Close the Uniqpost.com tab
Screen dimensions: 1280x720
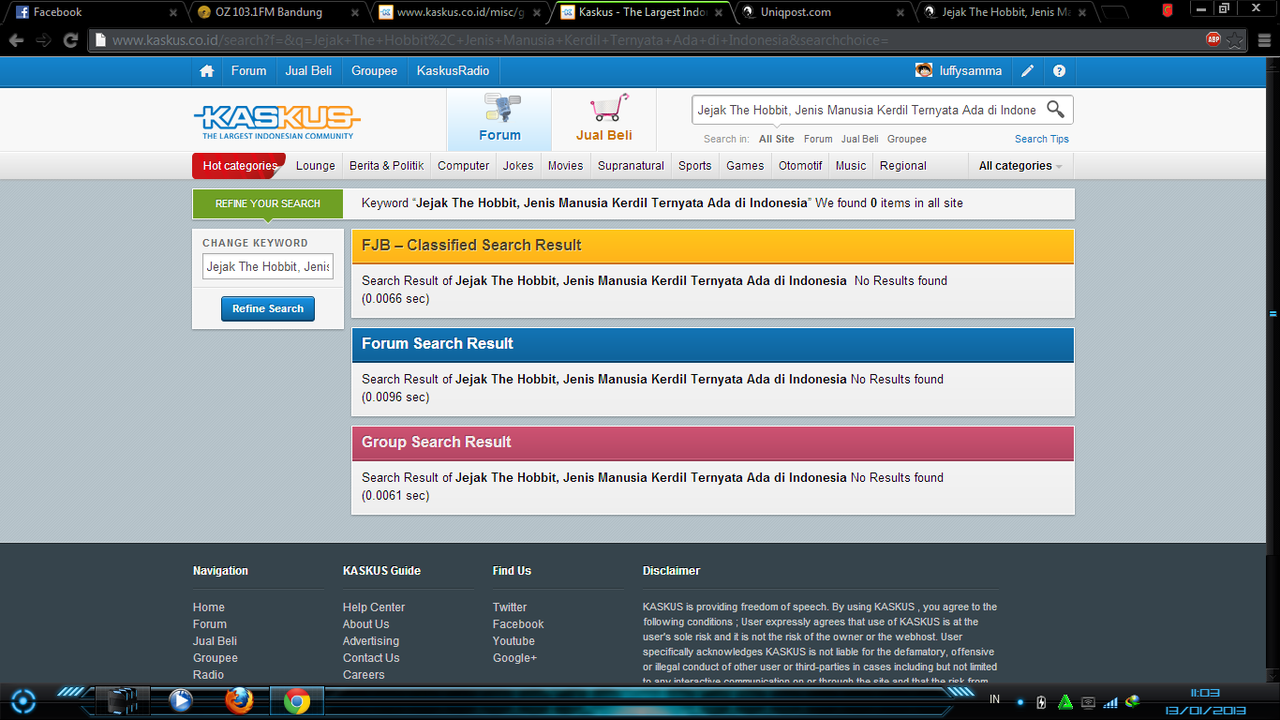tap(901, 12)
